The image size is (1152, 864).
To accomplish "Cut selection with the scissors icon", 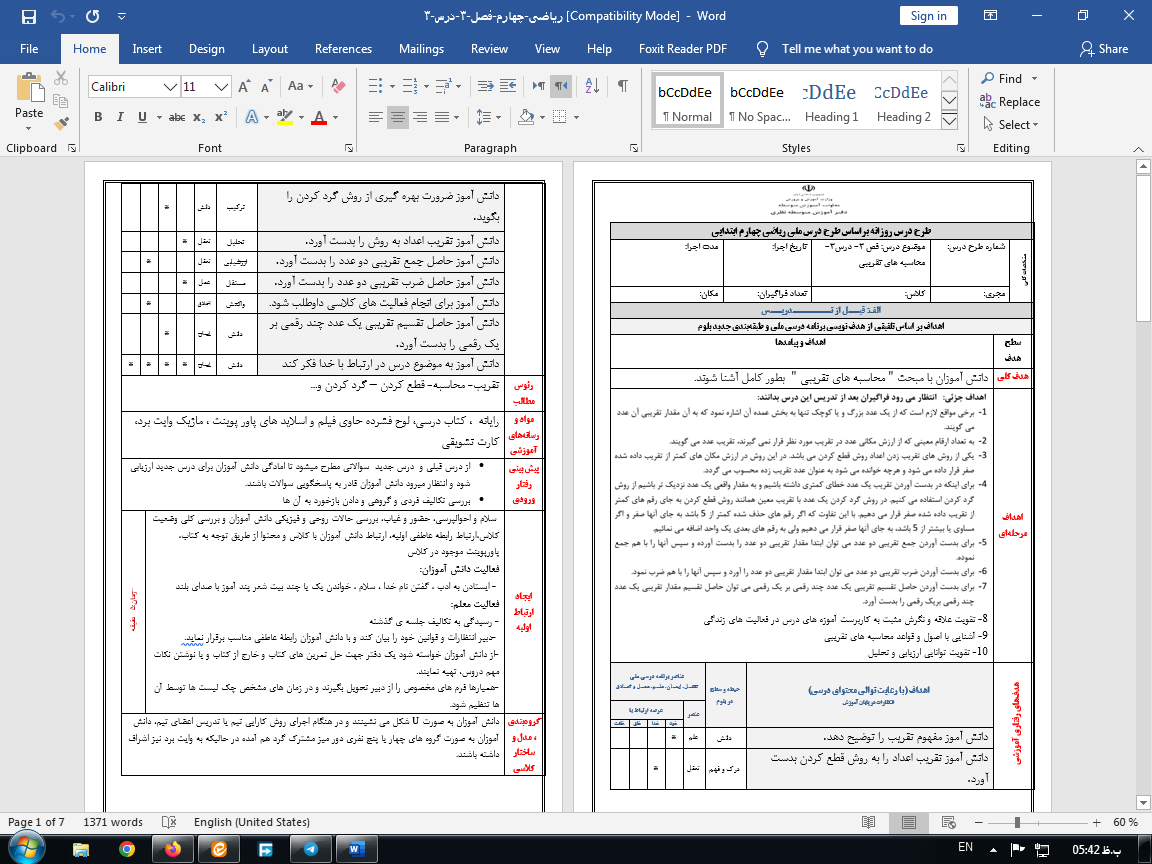I will click(61, 78).
